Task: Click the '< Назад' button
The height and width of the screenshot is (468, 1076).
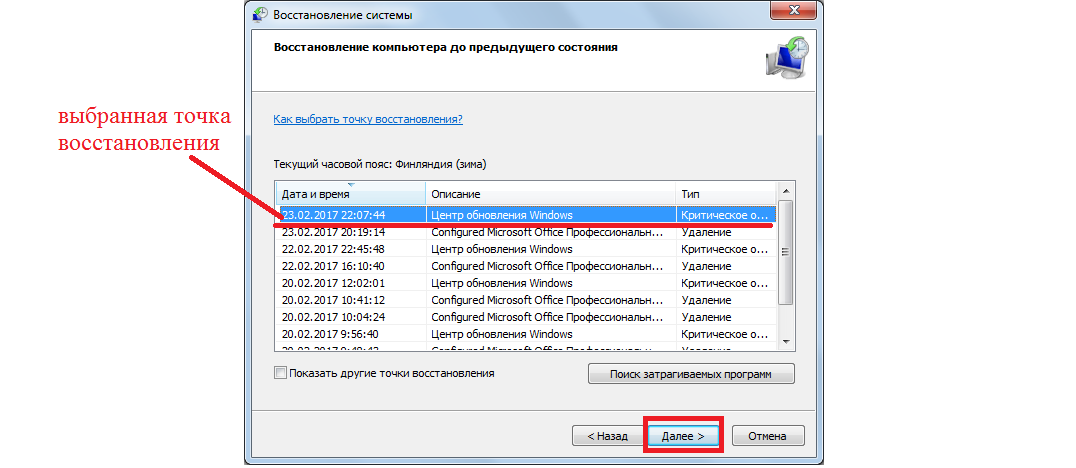Action: coord(607,436)
